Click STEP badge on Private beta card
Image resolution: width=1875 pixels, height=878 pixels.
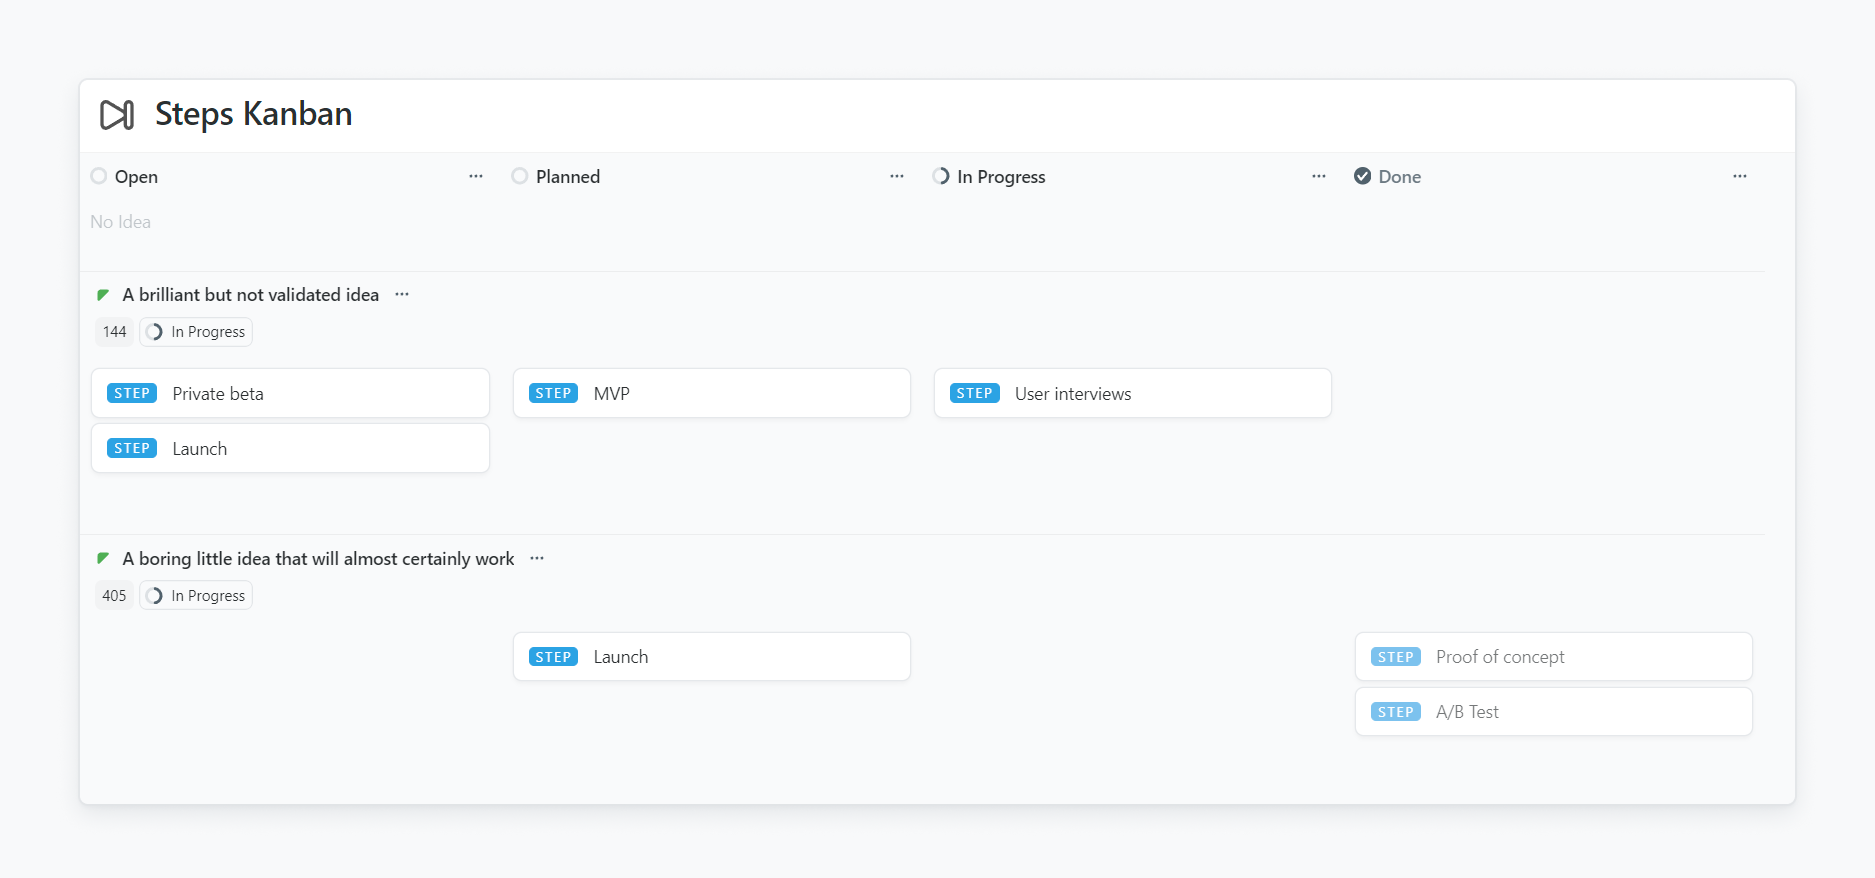point(132,393)
